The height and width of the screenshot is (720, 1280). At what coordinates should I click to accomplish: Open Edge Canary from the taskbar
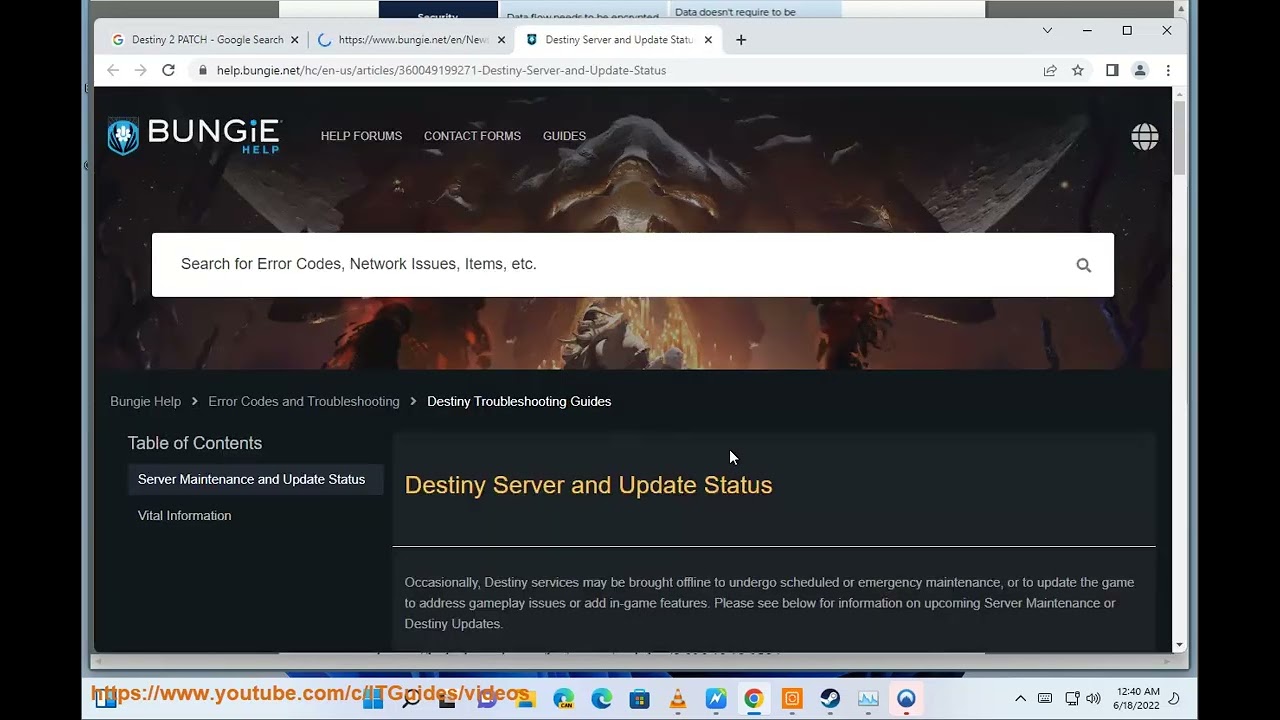tap(564, 699)
